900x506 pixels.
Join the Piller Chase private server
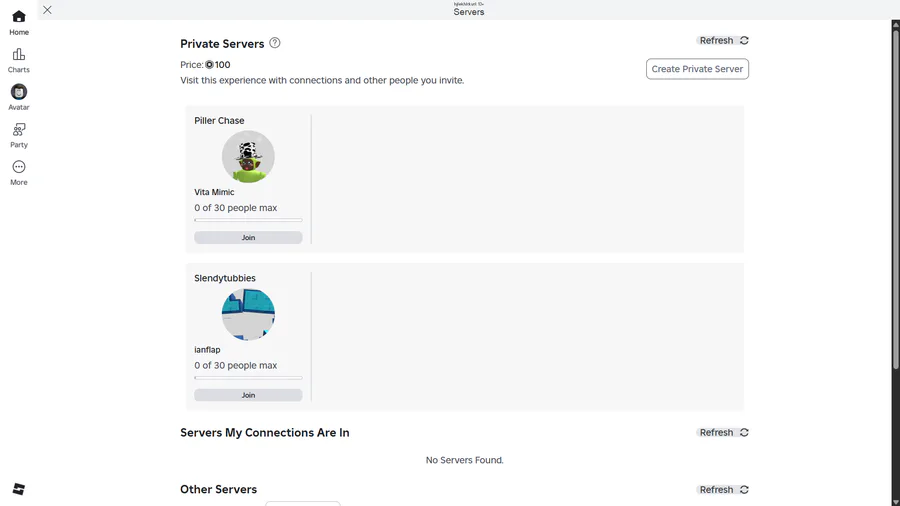point(248,238)
